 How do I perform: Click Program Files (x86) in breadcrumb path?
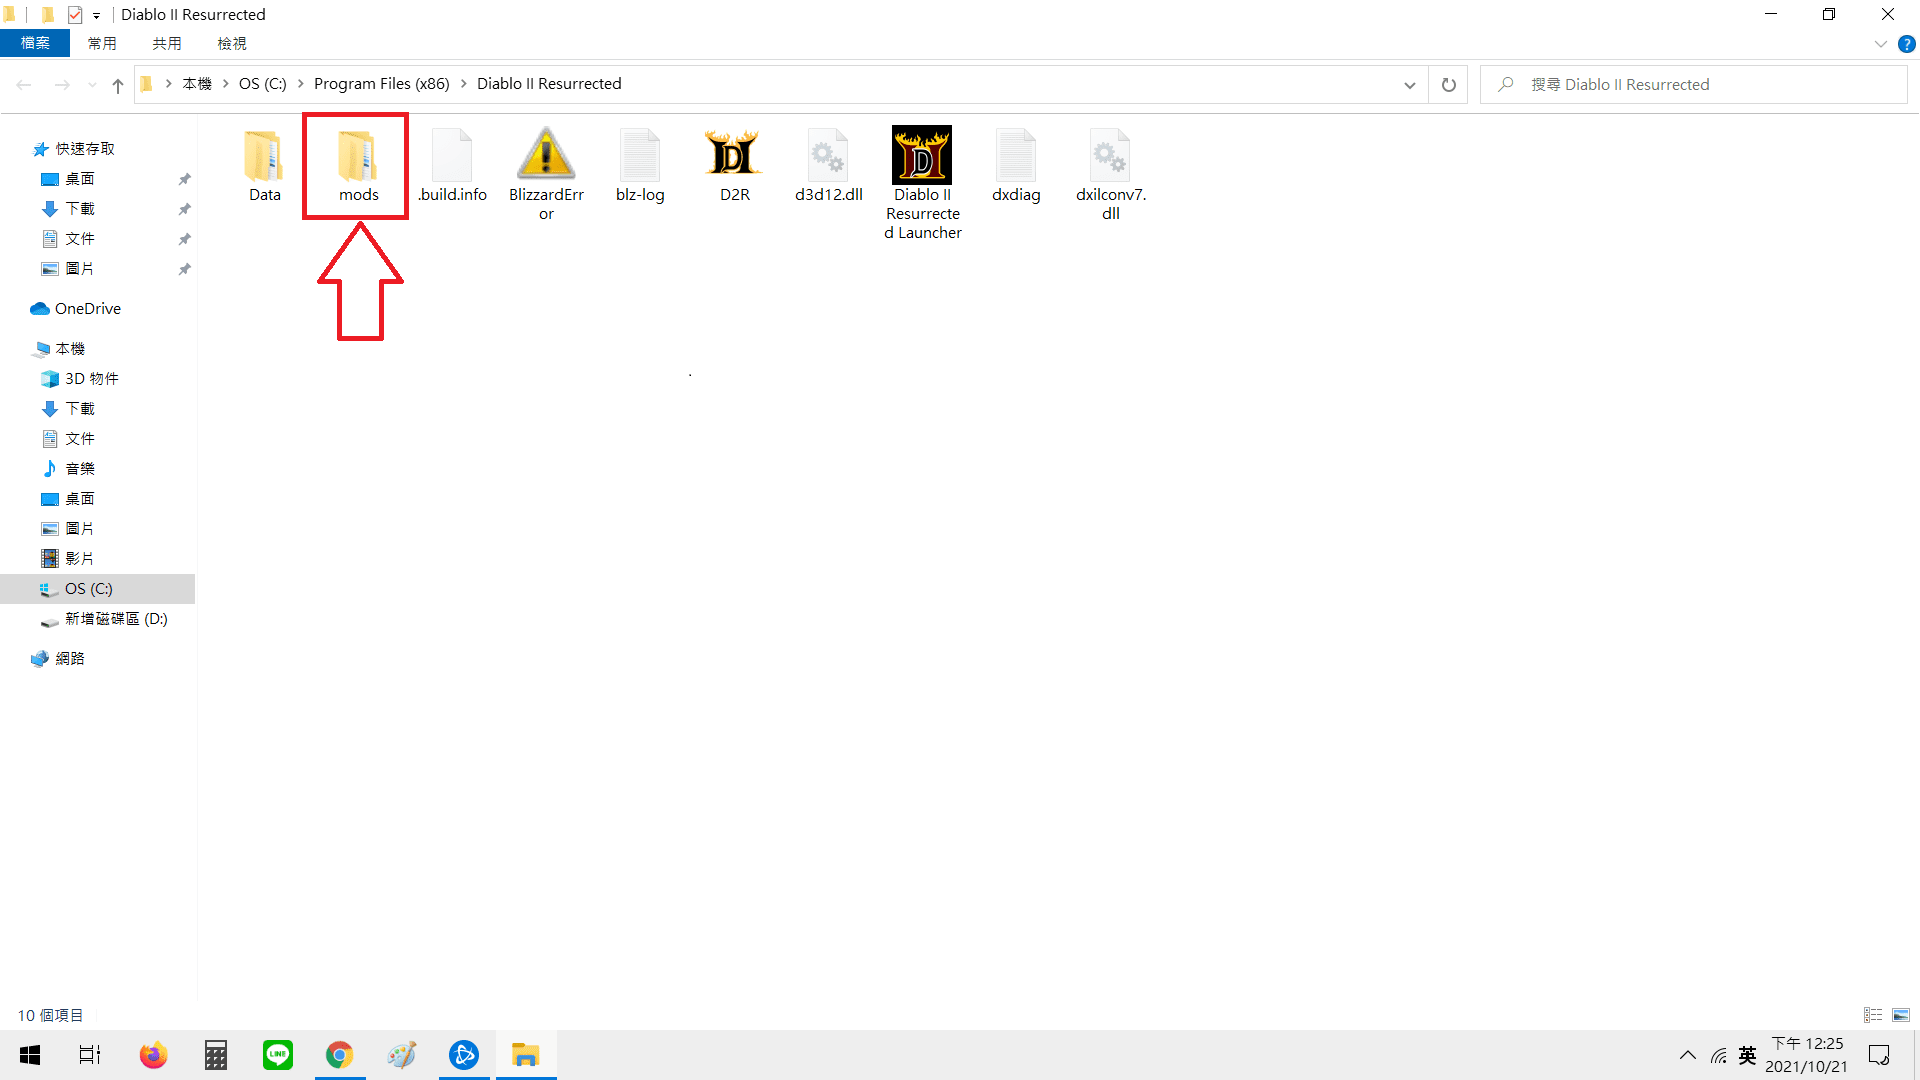[381, 84]
